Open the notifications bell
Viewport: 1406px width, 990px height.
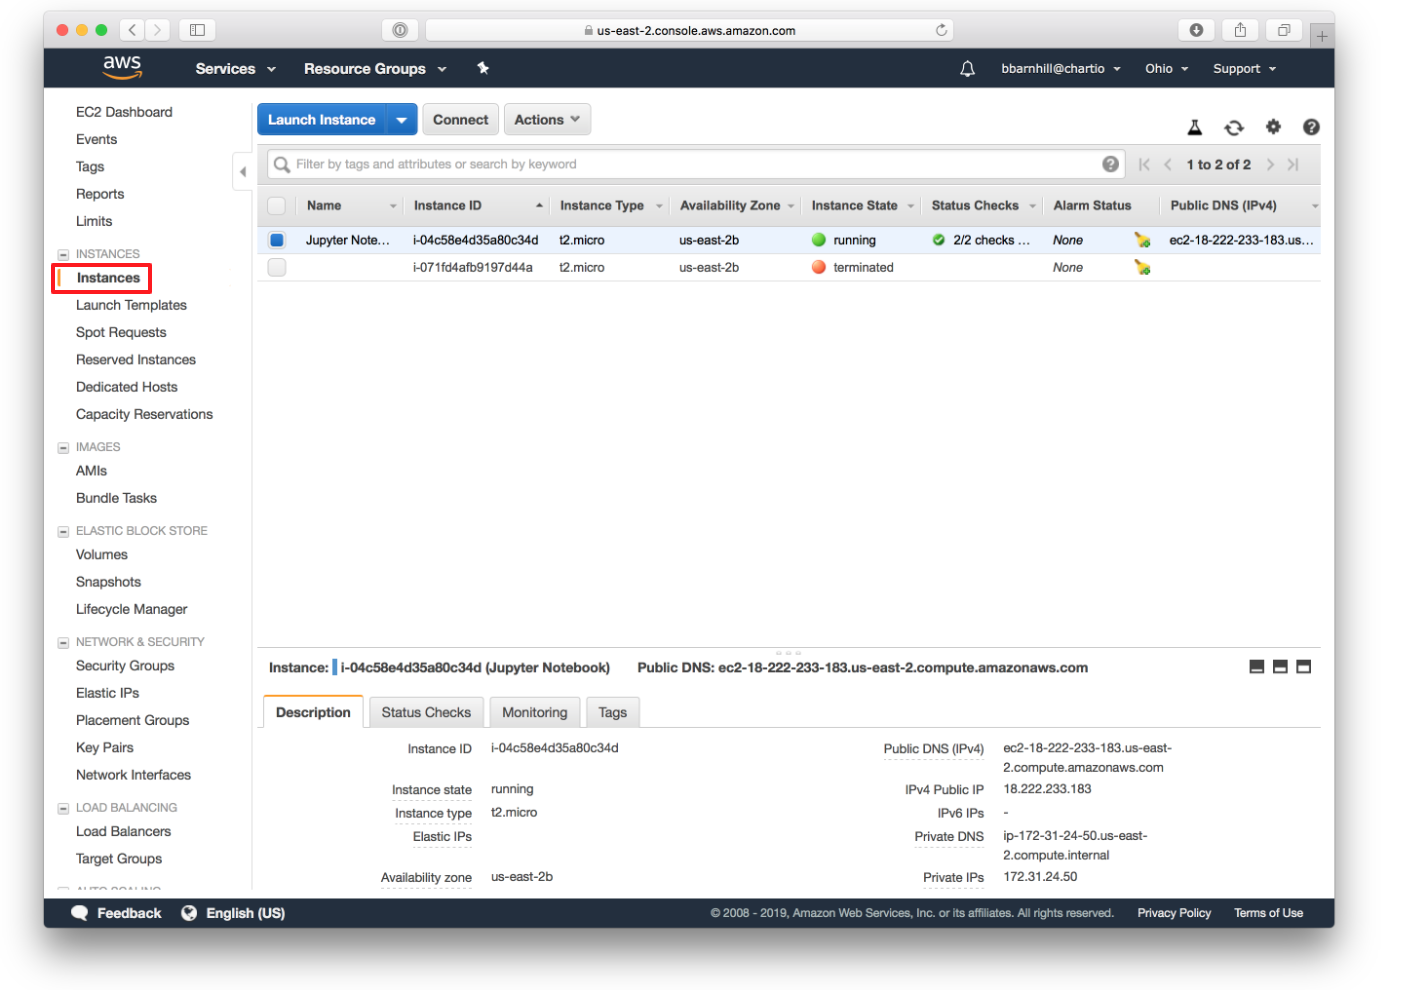(x=967, y=68)
